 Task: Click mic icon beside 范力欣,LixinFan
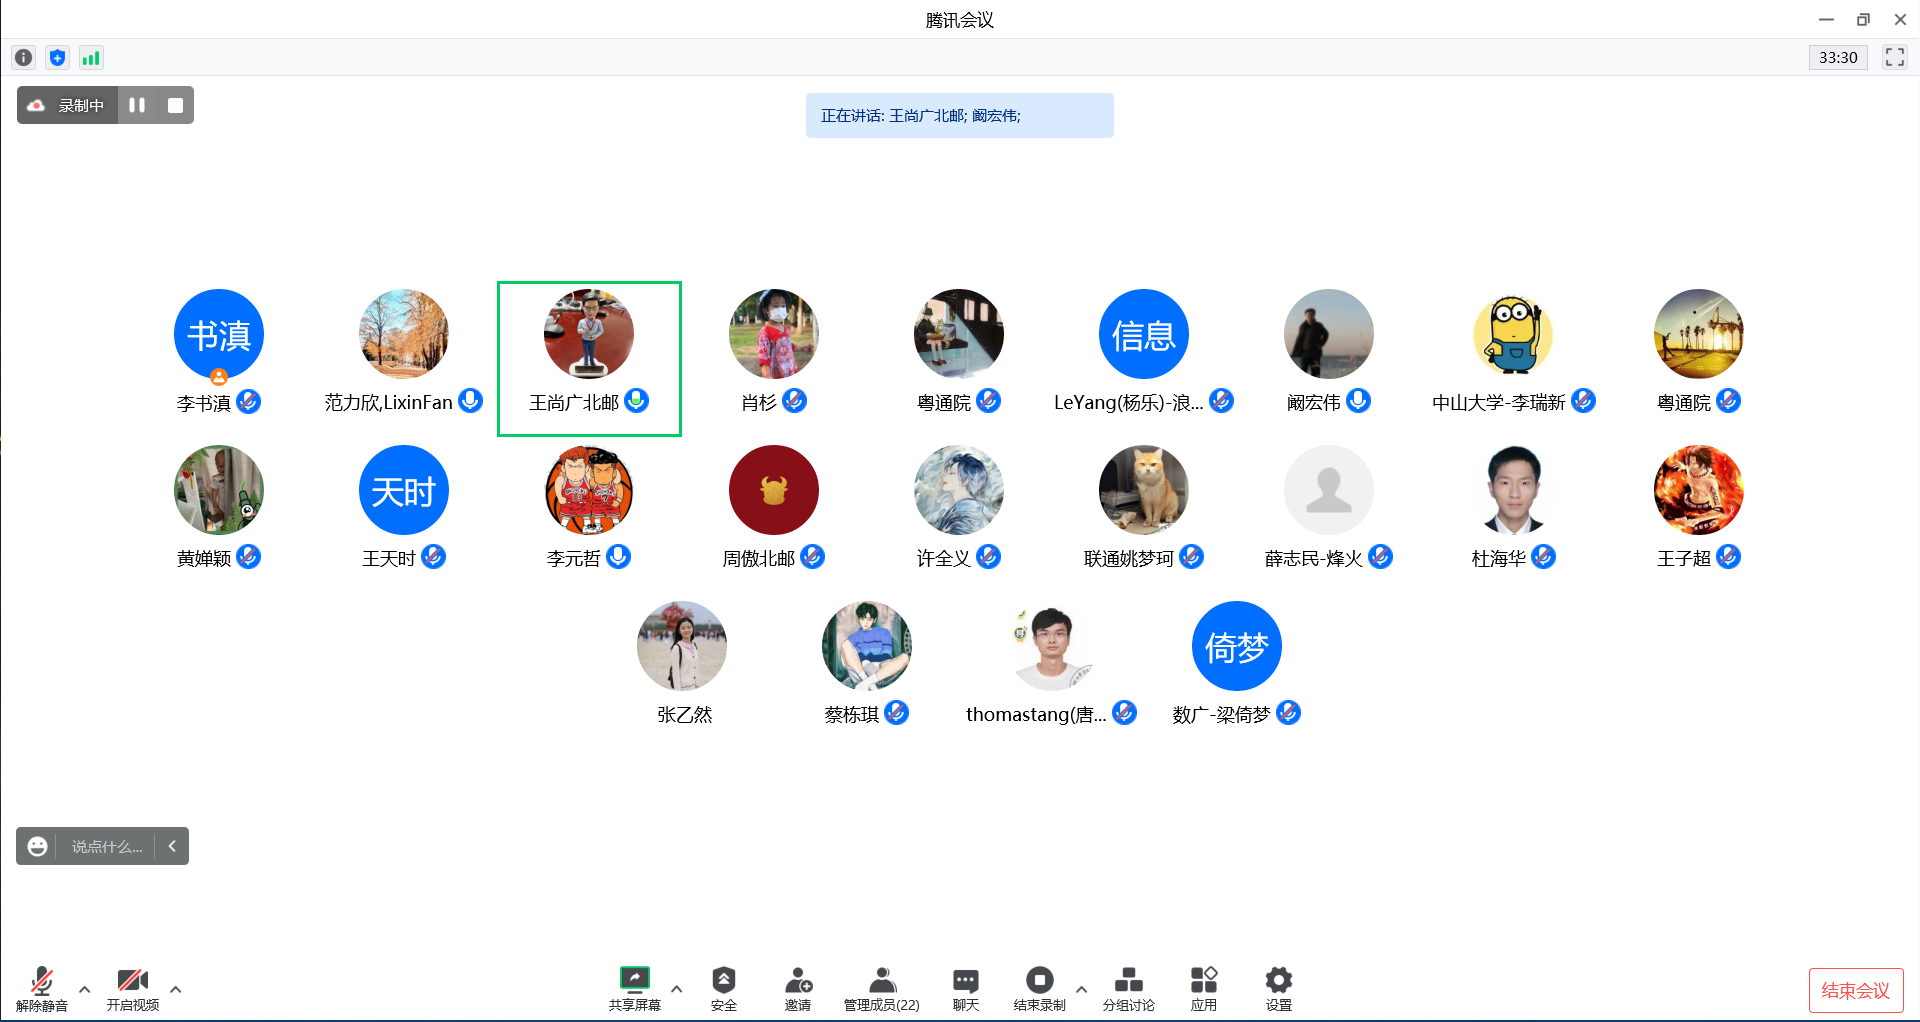coord(471,400)
